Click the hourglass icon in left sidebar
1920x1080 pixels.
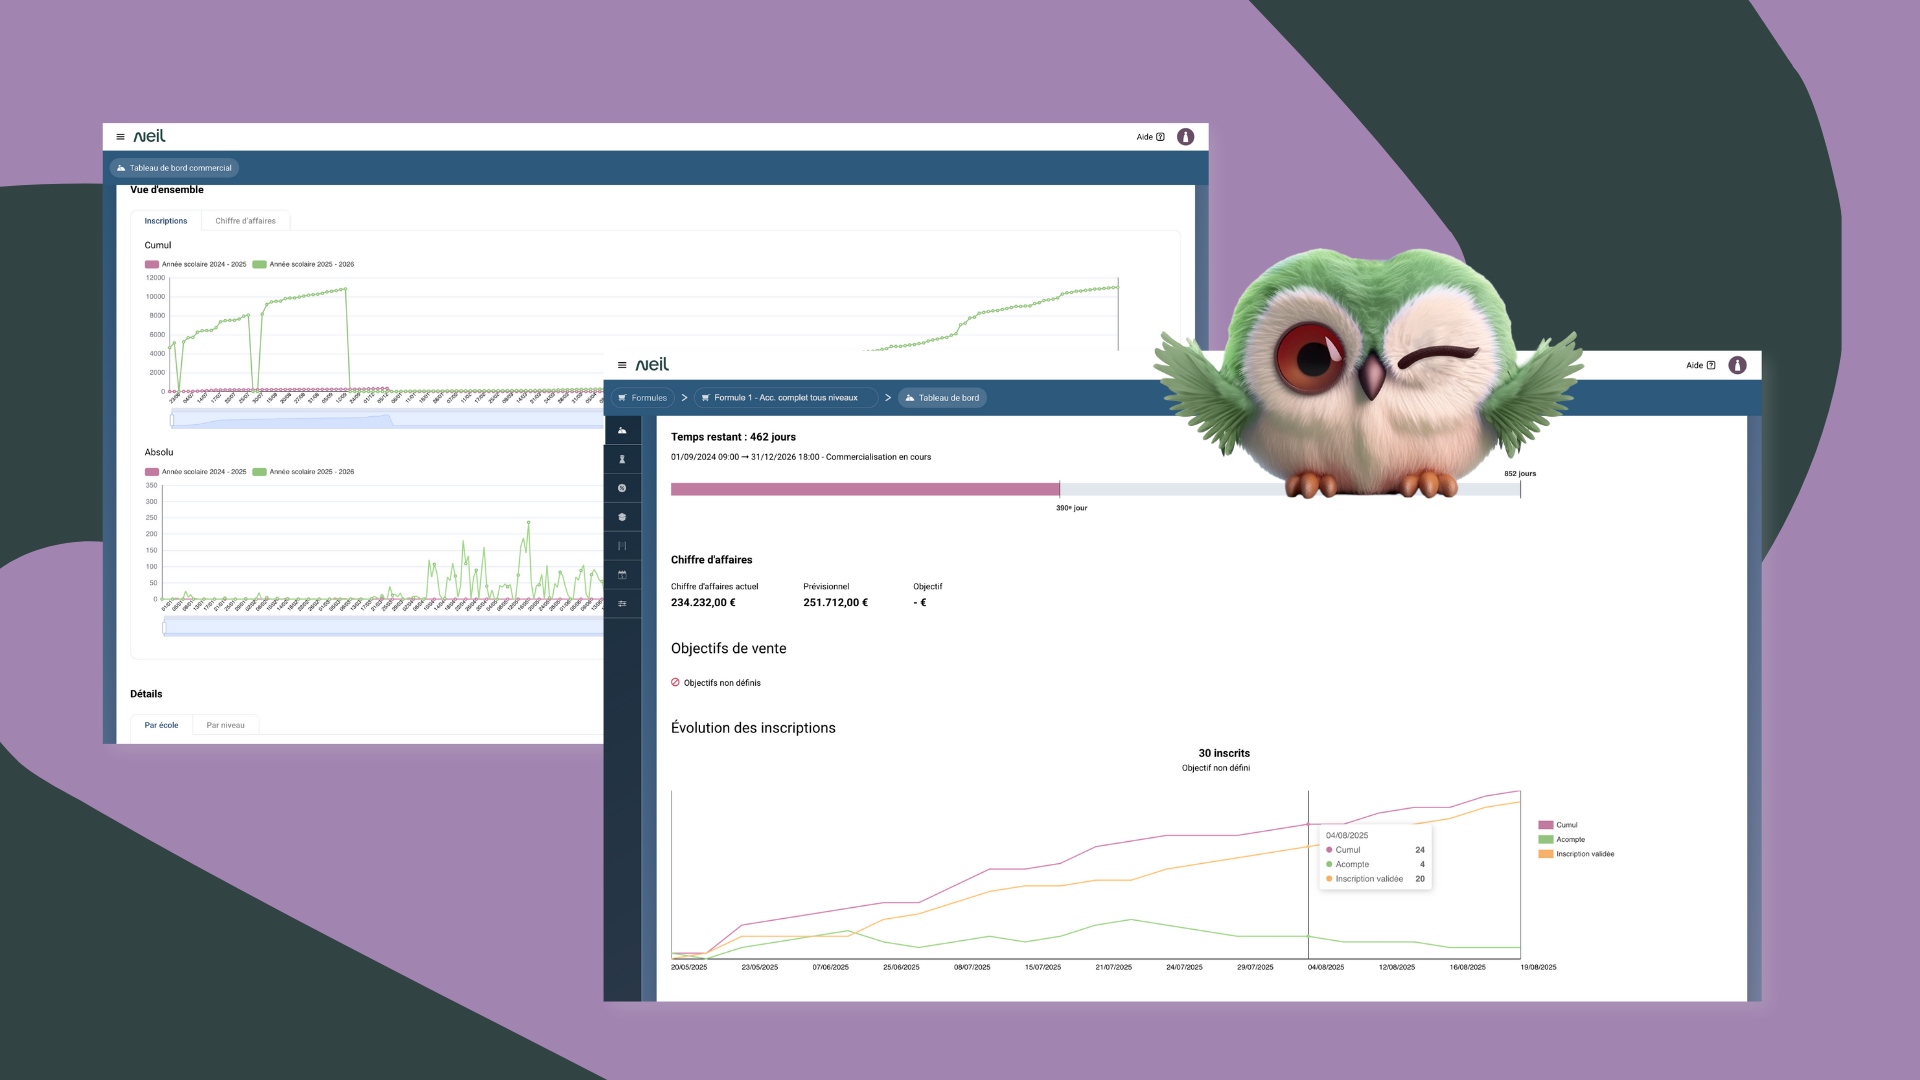tap(622, 459)
